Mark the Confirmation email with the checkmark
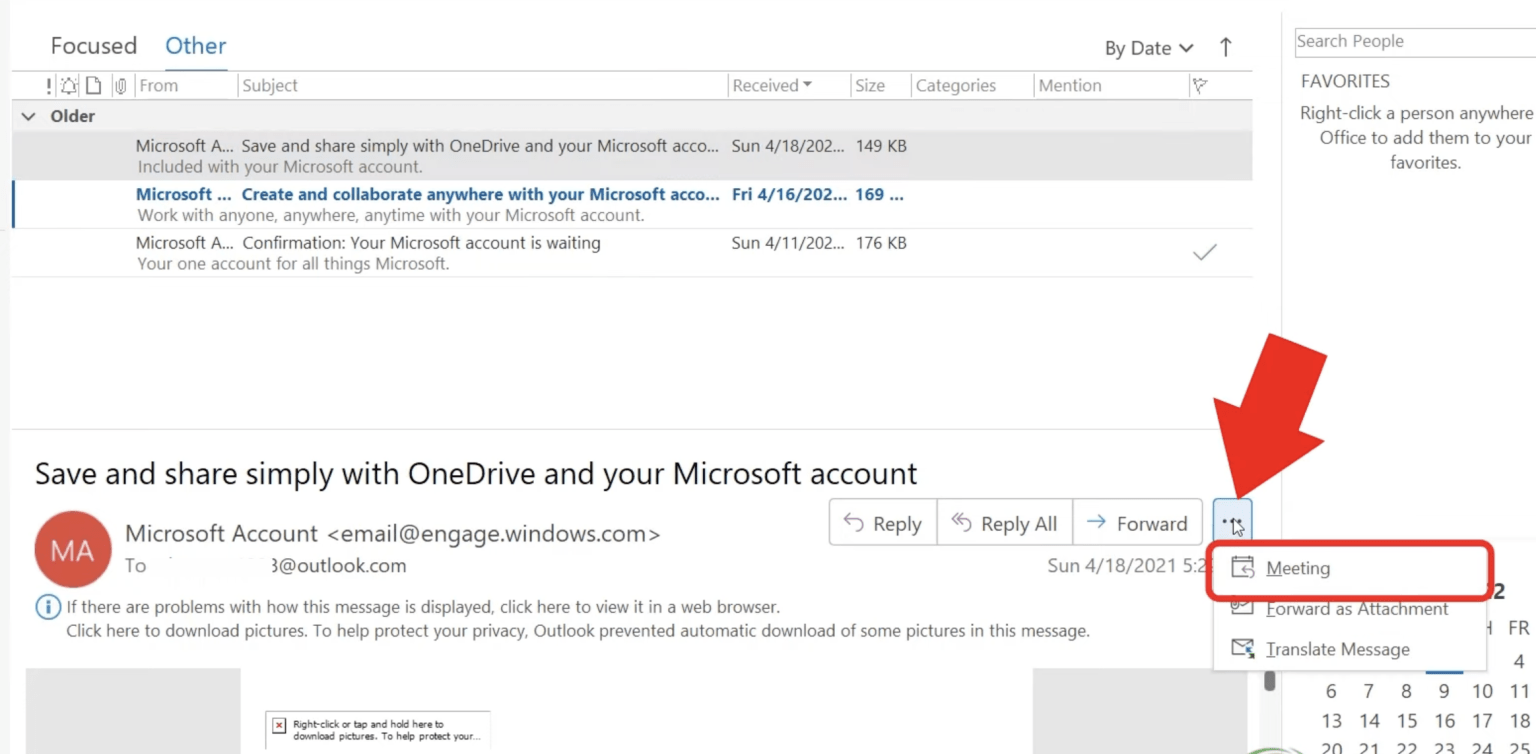 [1205, 252]
